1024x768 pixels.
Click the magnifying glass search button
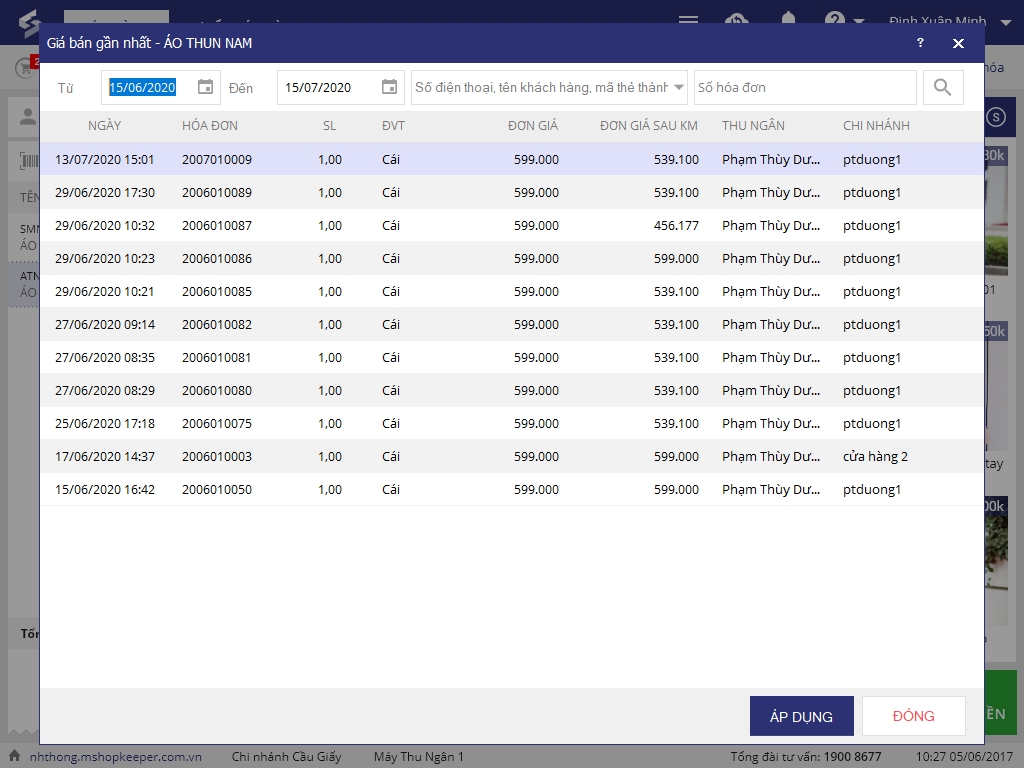[942, 87]
